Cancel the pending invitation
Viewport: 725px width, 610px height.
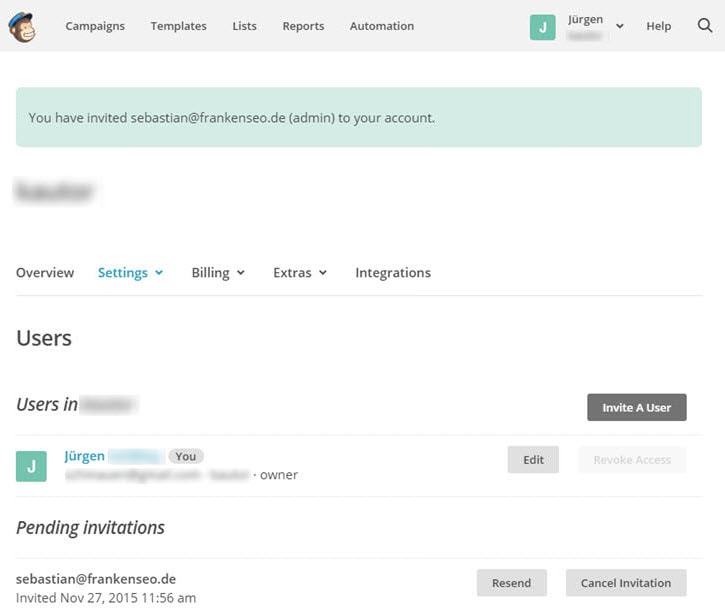626,583
